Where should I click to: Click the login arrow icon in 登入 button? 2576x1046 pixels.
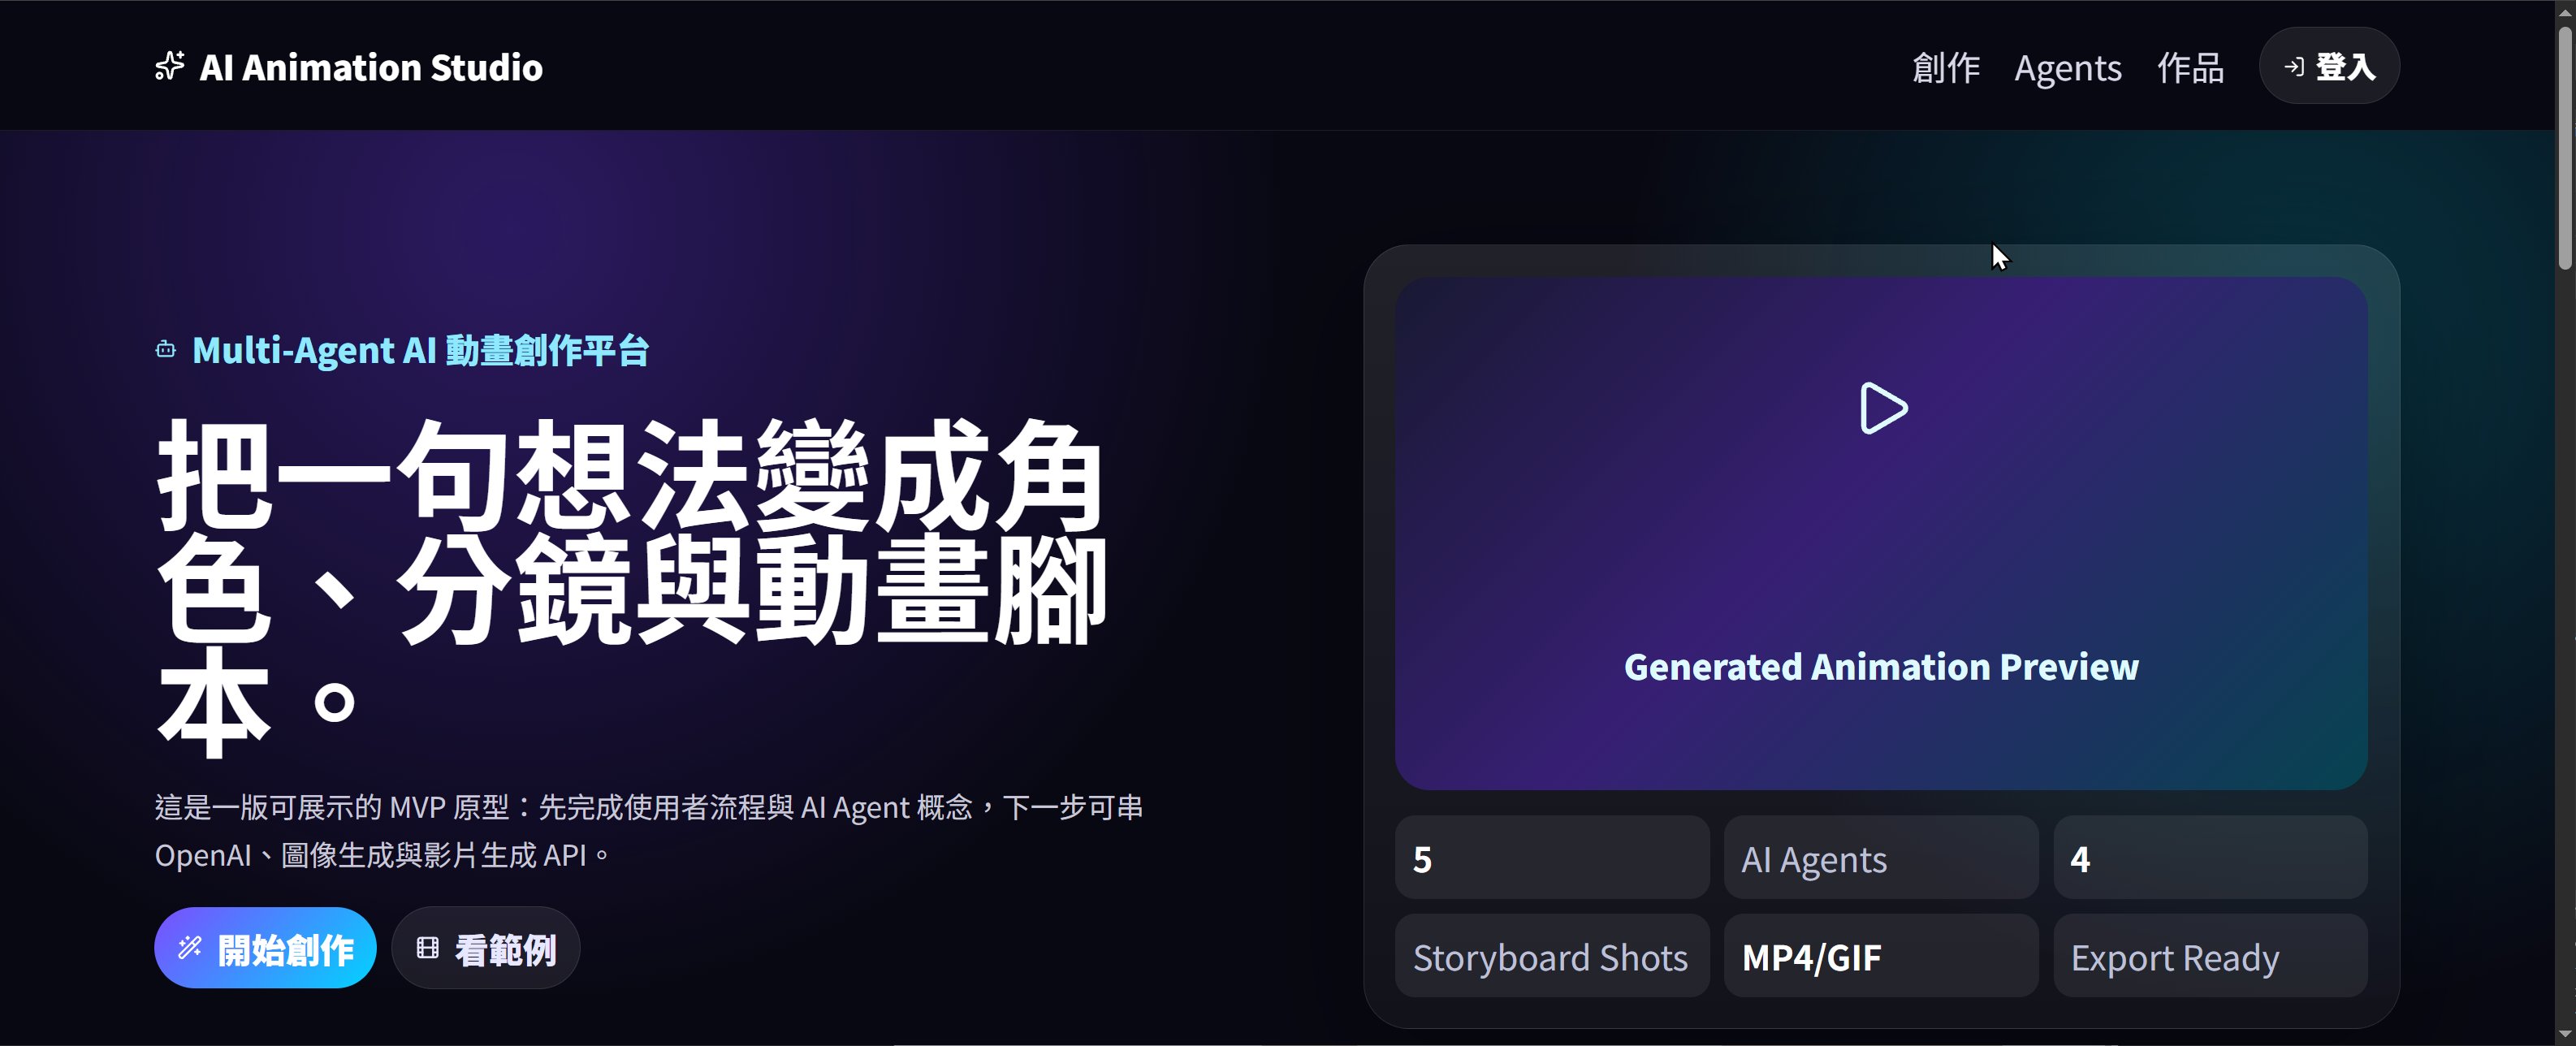(x=2294, y=67)
